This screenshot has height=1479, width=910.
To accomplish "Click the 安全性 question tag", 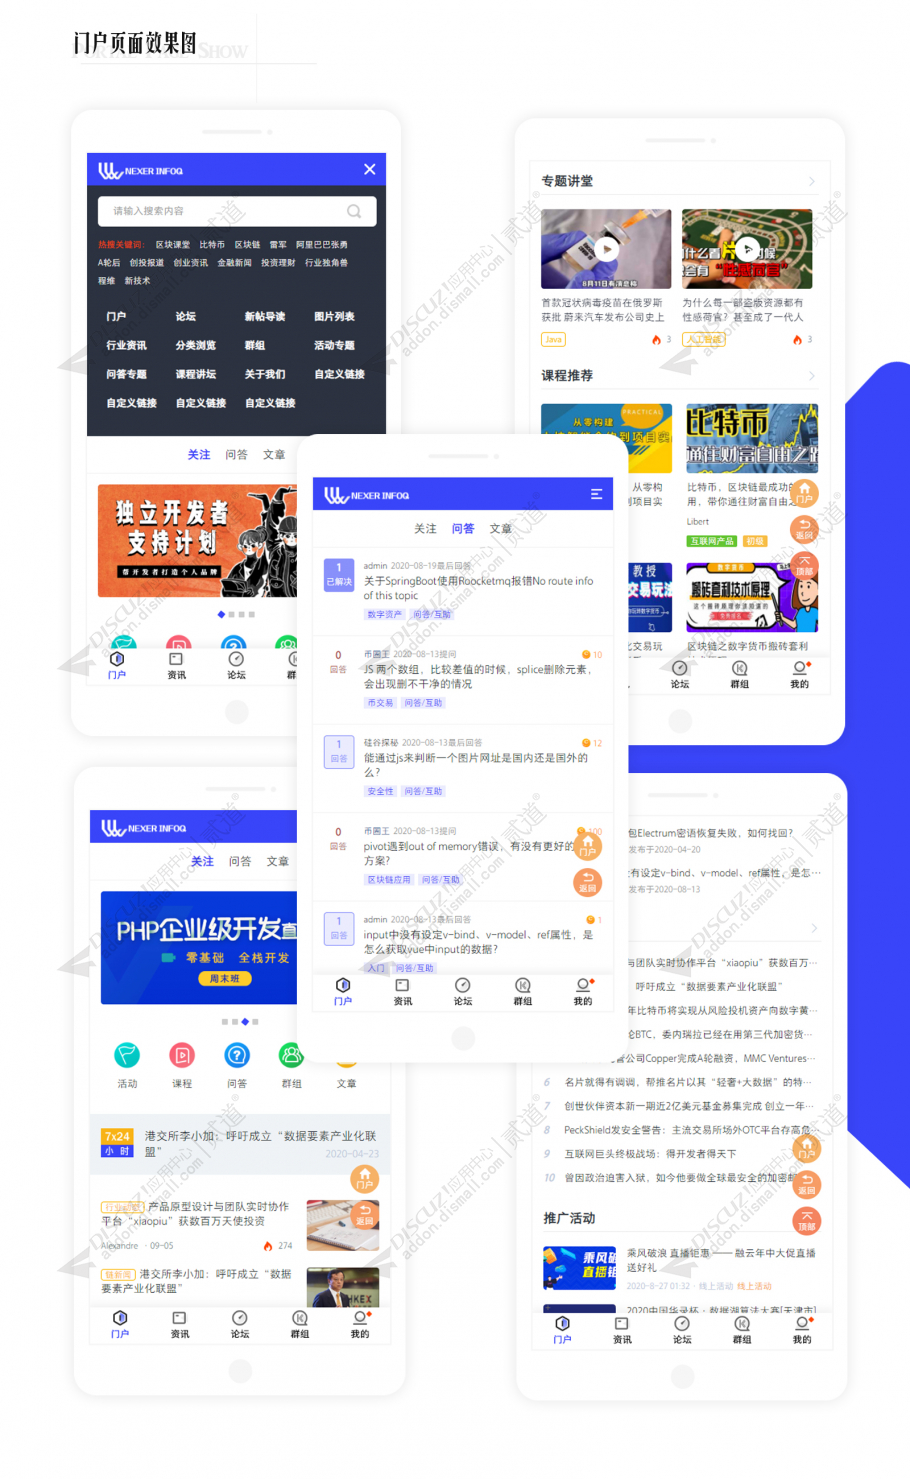I will (x=380, y=791).
